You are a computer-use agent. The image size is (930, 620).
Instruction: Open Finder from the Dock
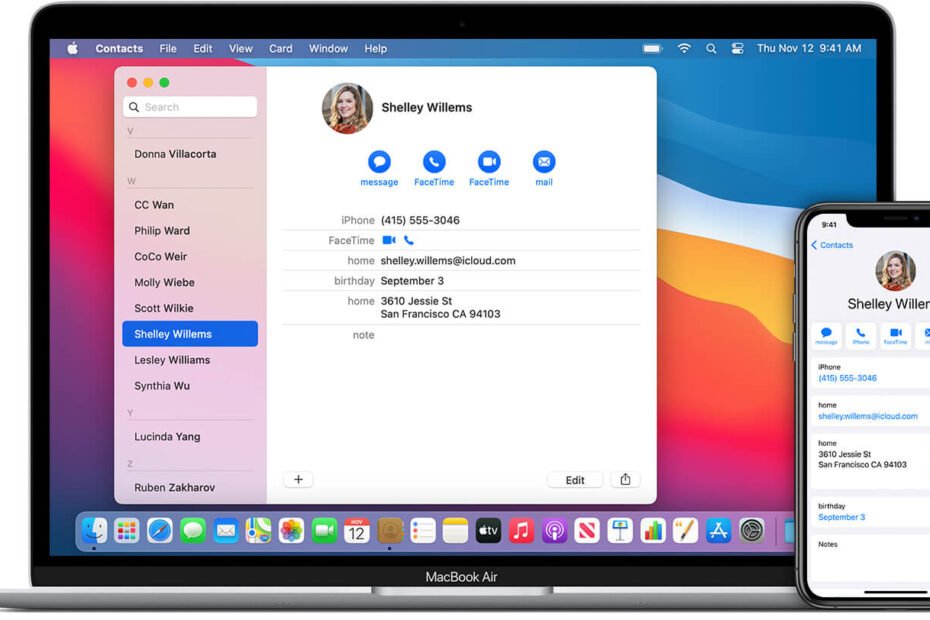click(94, 530)
